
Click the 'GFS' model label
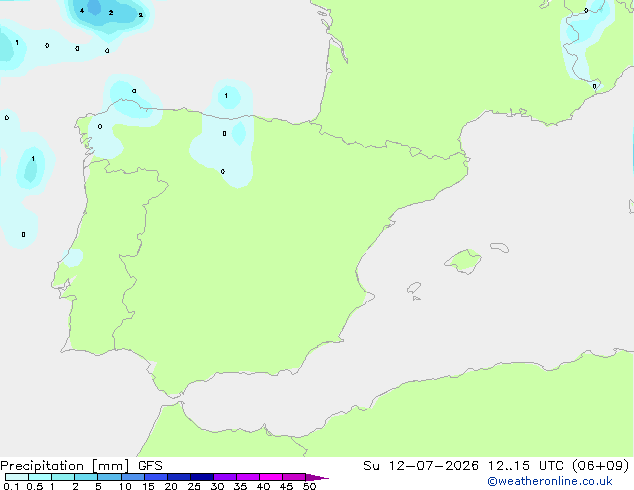(150, 466)
